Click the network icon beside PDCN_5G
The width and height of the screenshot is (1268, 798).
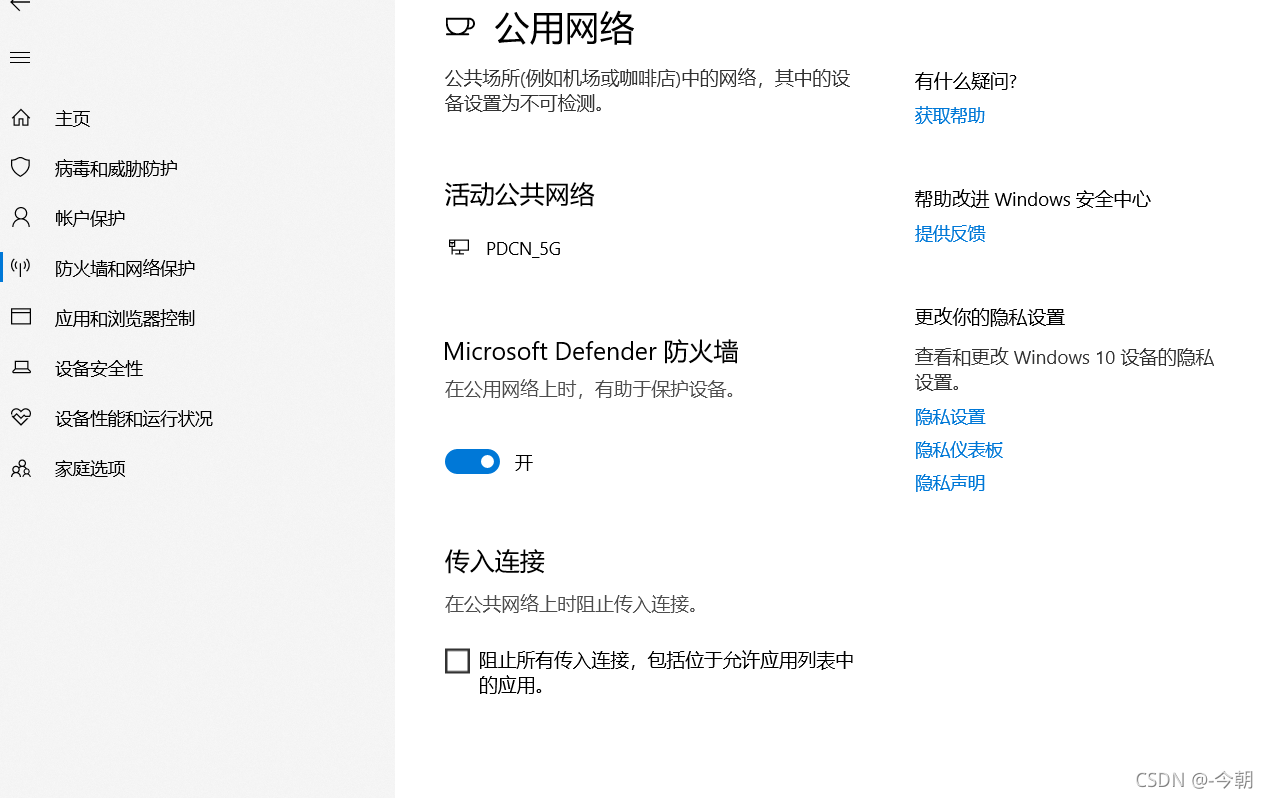click(x=459, y=247)
